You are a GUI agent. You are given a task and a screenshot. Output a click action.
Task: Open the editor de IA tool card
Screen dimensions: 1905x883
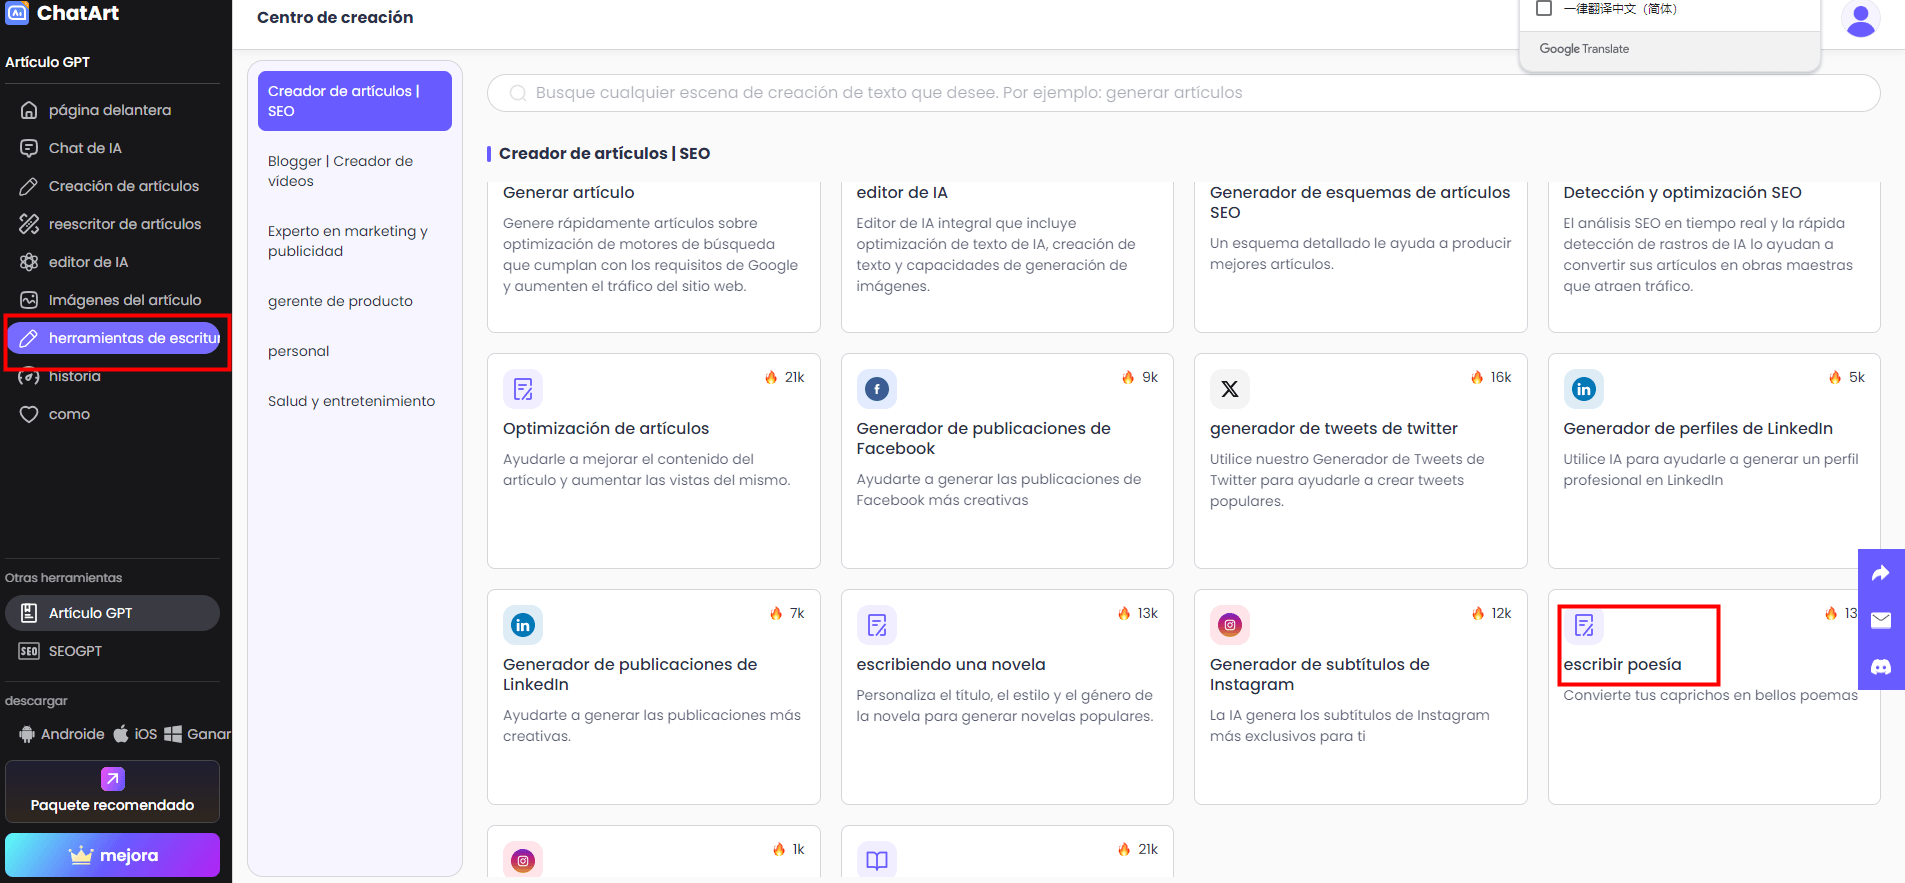pos(1007,256)
